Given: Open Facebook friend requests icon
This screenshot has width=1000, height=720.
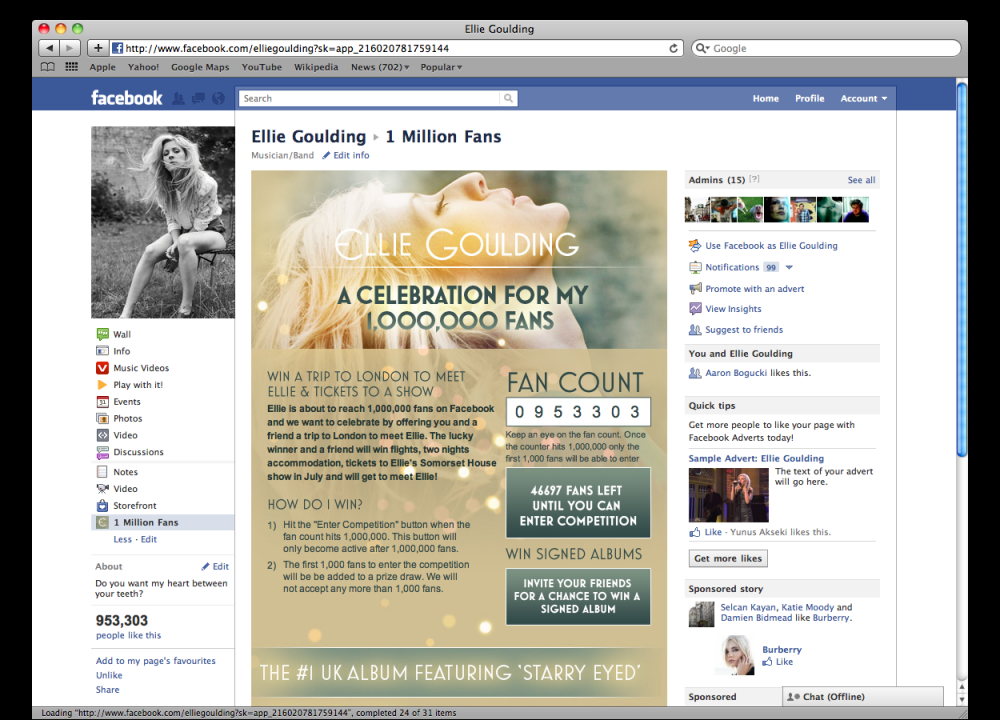Looking at the screenshot, I should (179, 98).
